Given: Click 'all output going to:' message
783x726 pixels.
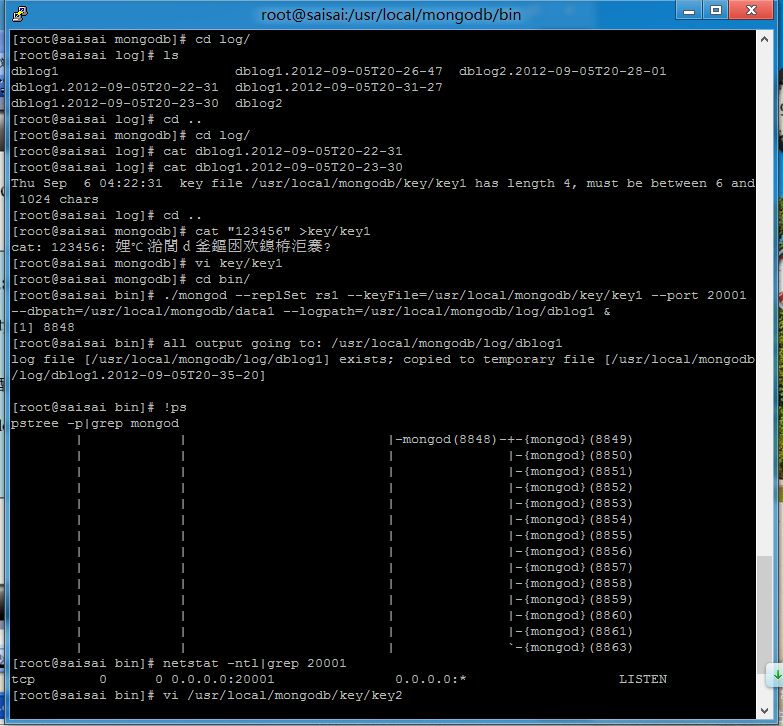Looking at the screenshot, I should 243,343.
